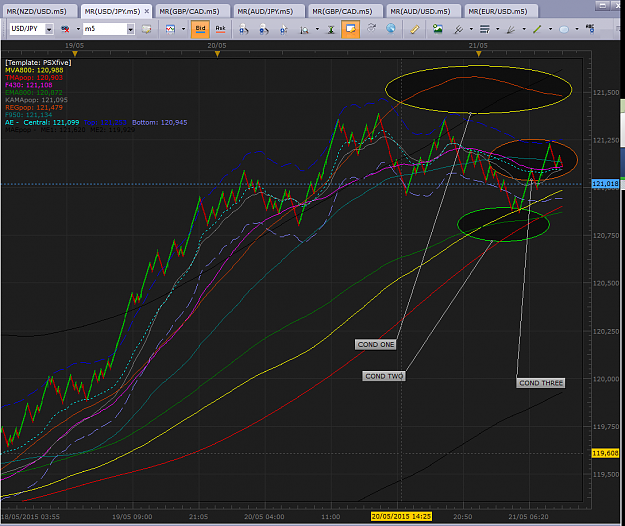Expand the zoom tool dropdown arrow
625x526 pixels.
click(x=317, y=29)
